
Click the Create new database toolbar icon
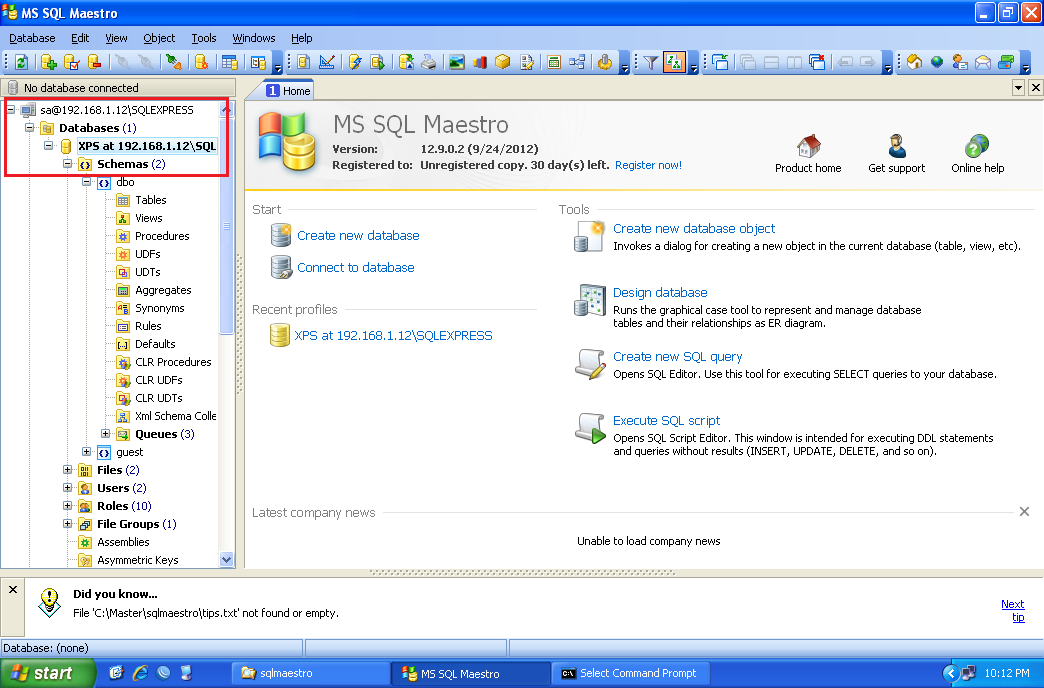pos(49,63)
